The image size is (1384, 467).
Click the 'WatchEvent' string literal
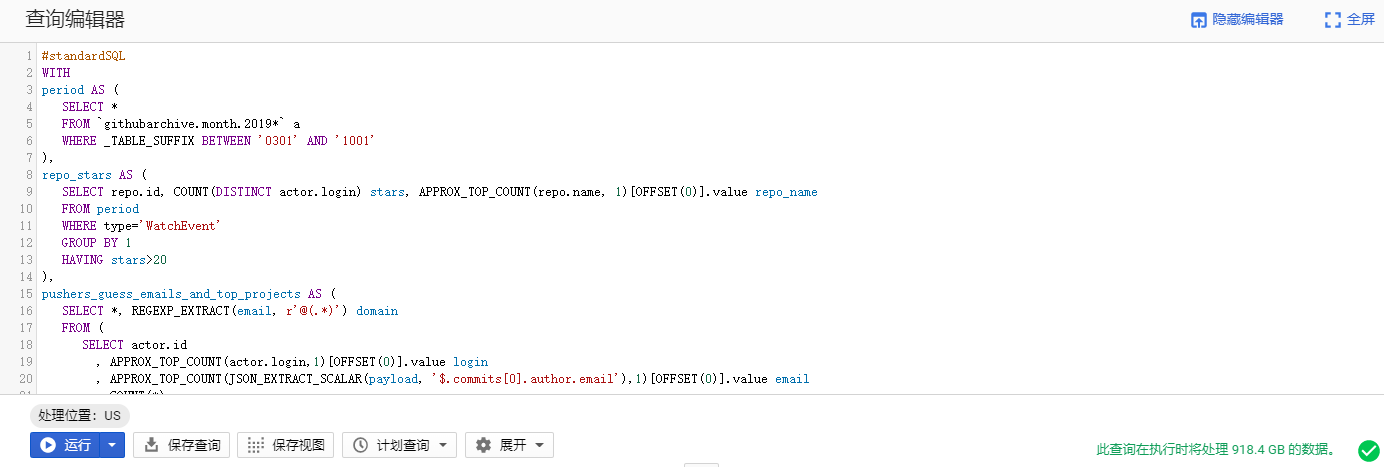pyautogui.click(x=182, y=226)
